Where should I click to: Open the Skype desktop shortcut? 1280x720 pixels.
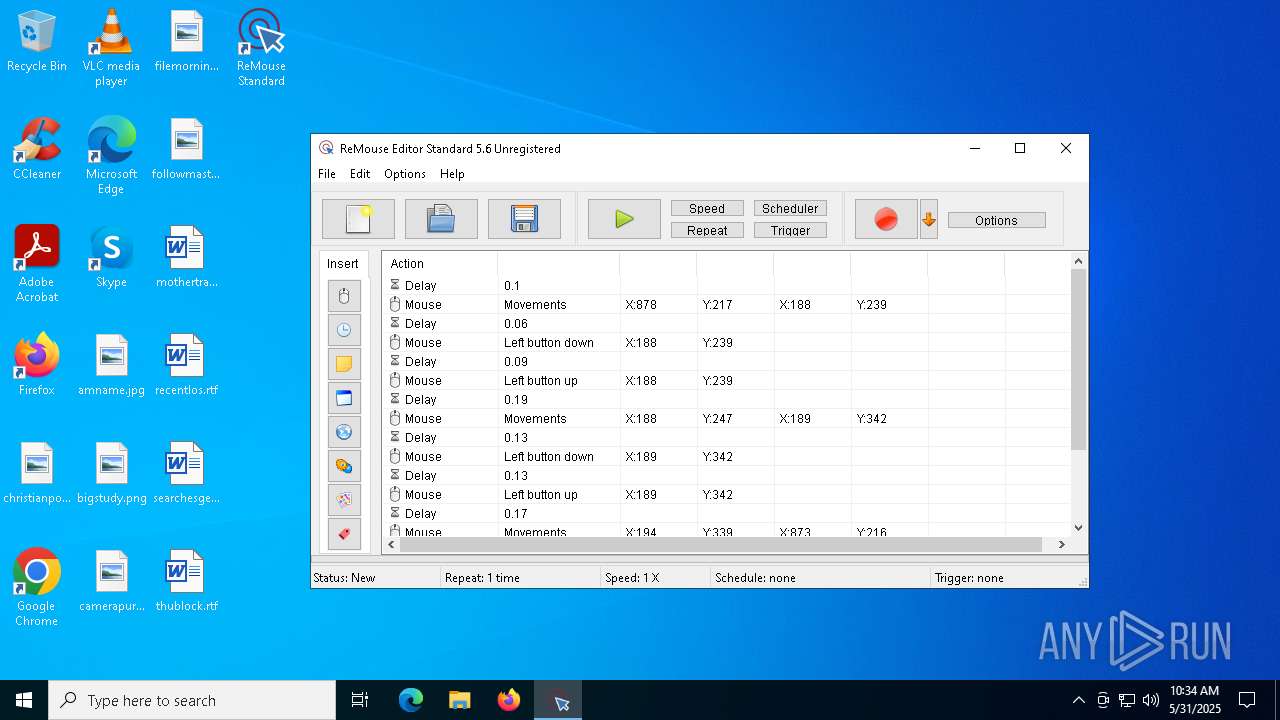click(x=111, y=256)
